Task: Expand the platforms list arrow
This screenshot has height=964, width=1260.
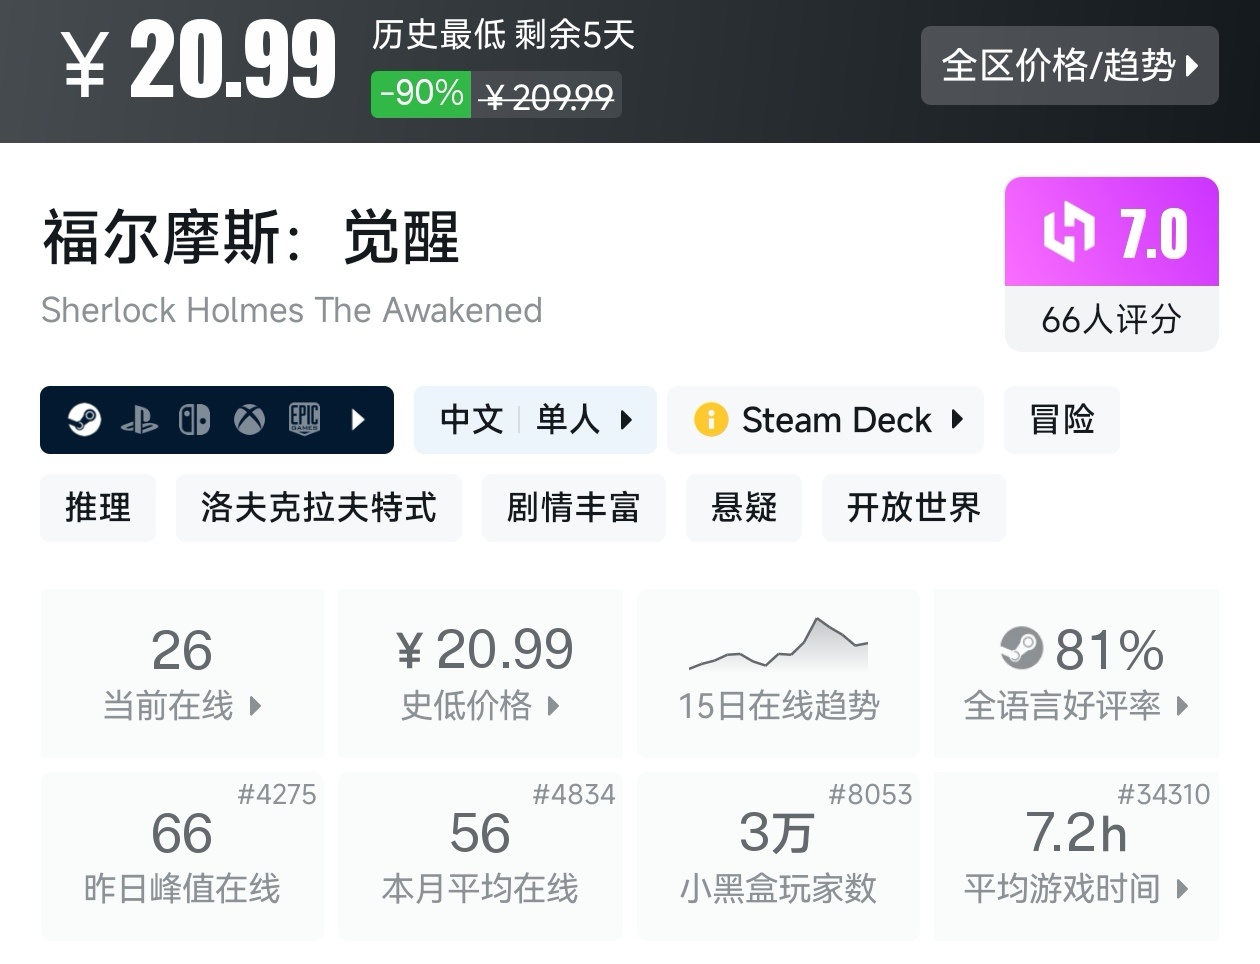Action: pos(358,420)
